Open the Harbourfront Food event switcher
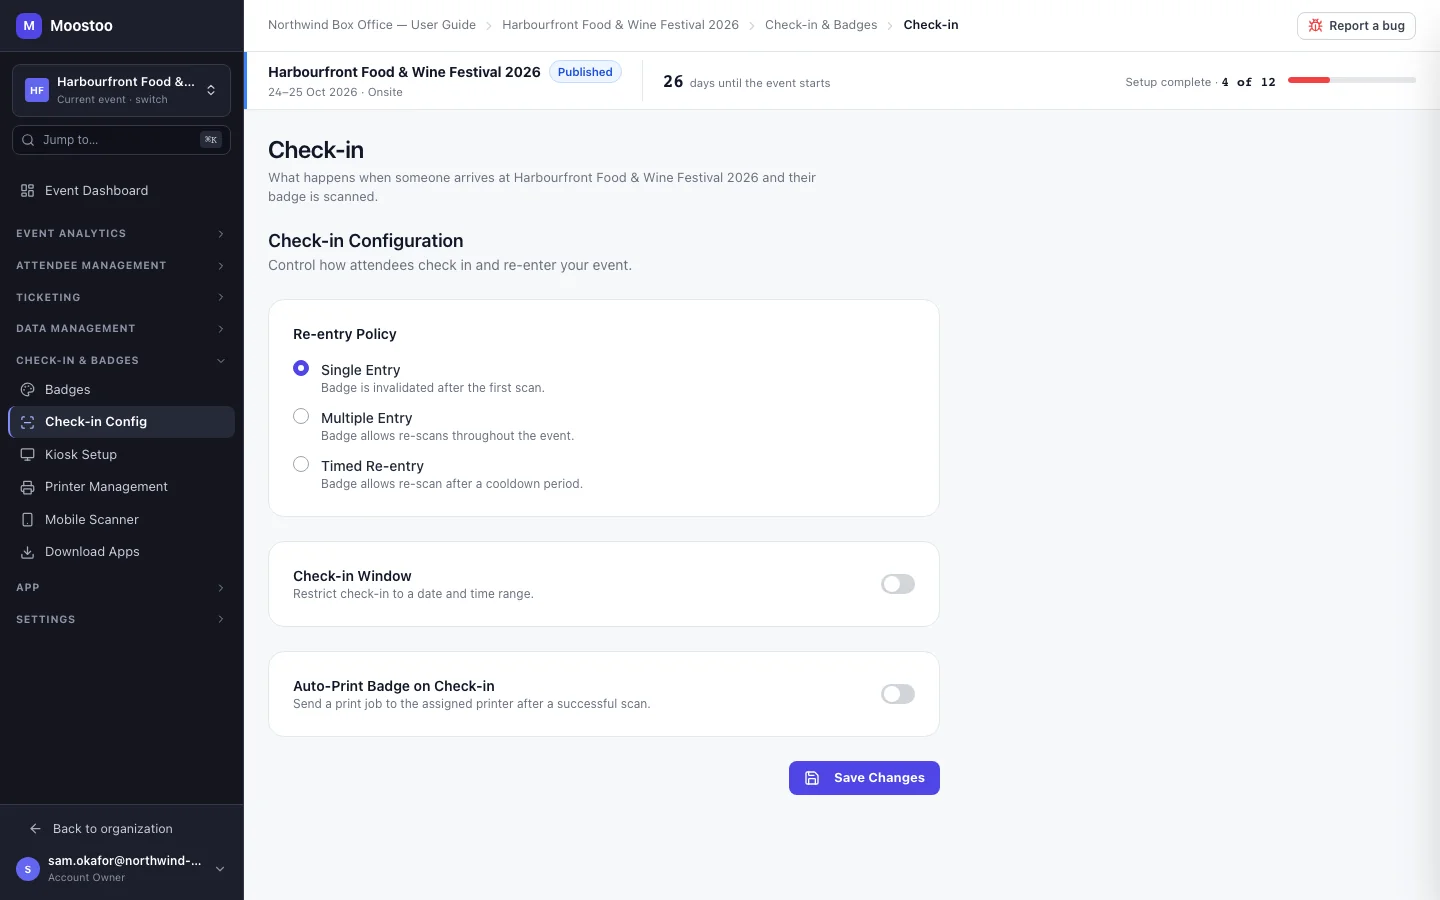Viewport: 1440px width, 900px height. pyautogui.click(x=121, y=90)
